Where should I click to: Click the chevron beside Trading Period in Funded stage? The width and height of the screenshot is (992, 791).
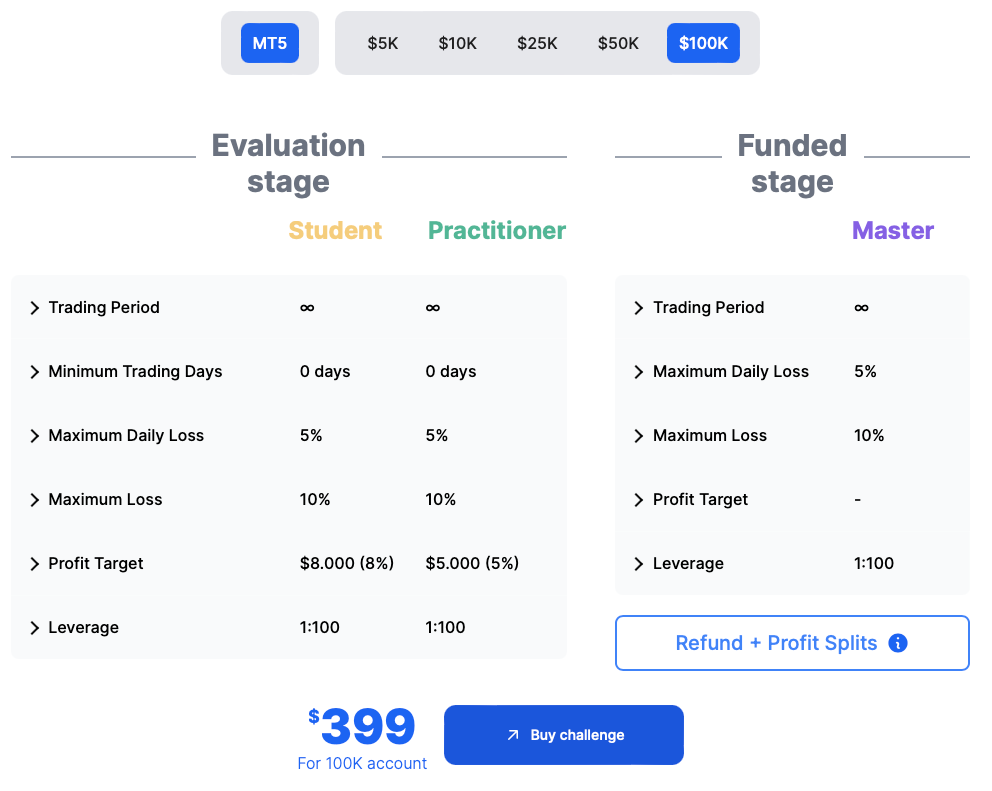coord(639,308)
